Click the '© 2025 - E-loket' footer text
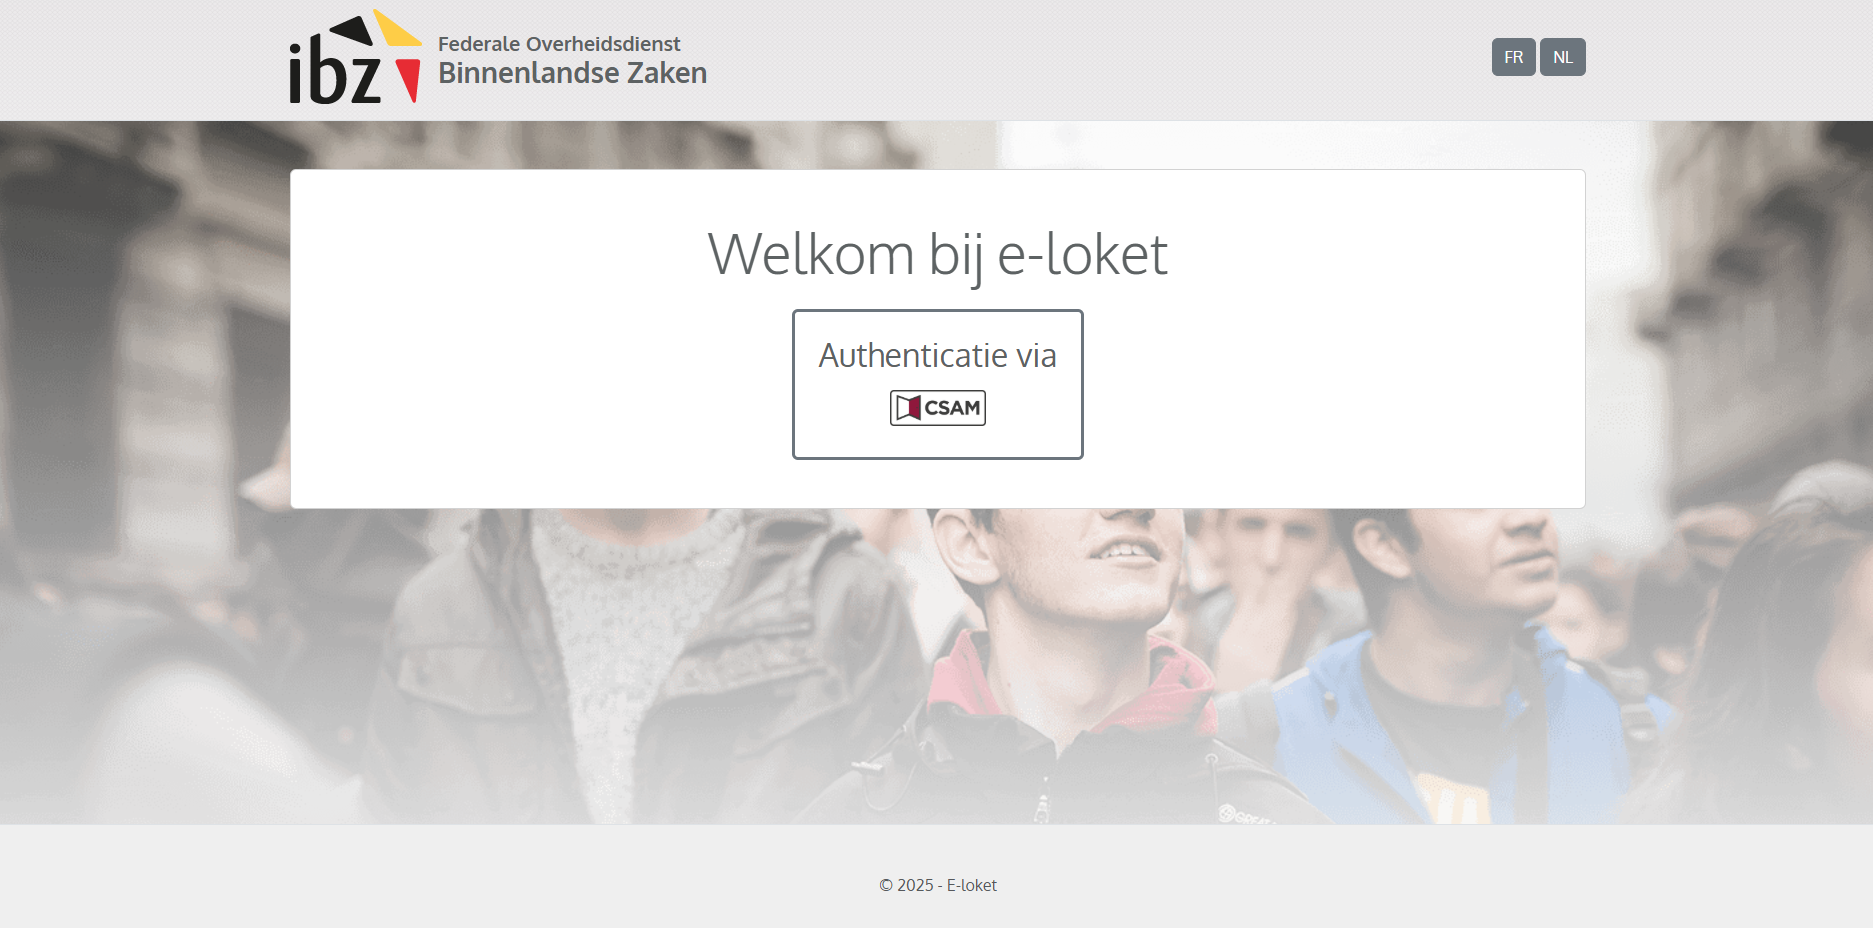This screenshot has width=1873, height=928. pyautogui.click(x=938, y=885)
